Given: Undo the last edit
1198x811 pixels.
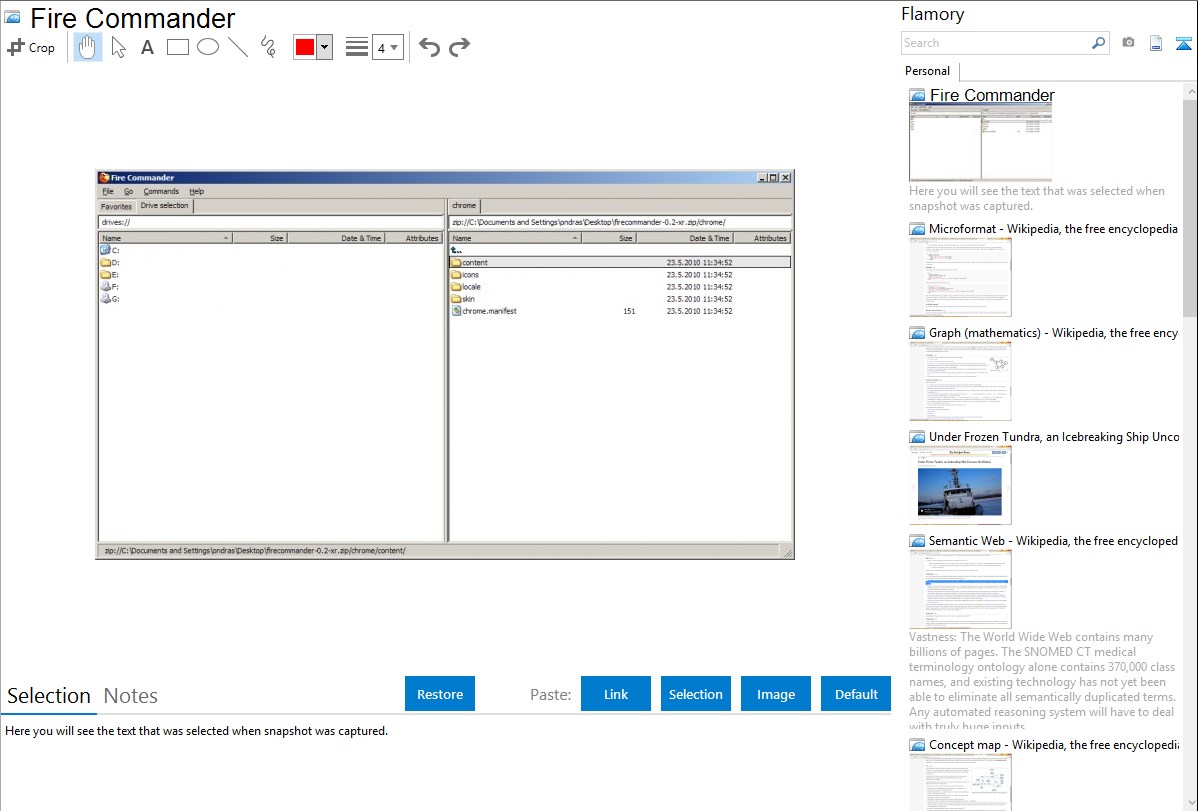Looking at the screenshot, I should tap(429, 47).
